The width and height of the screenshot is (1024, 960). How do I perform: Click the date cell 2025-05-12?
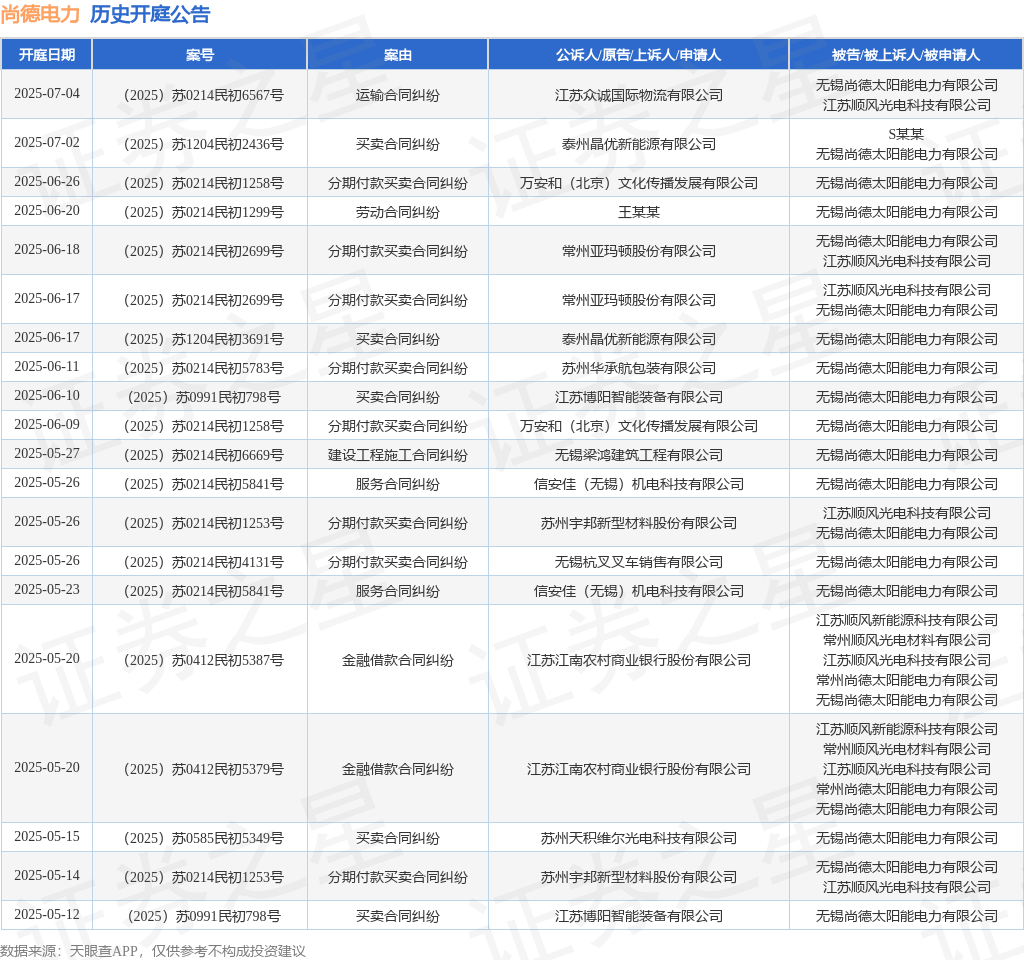point(47,914)
